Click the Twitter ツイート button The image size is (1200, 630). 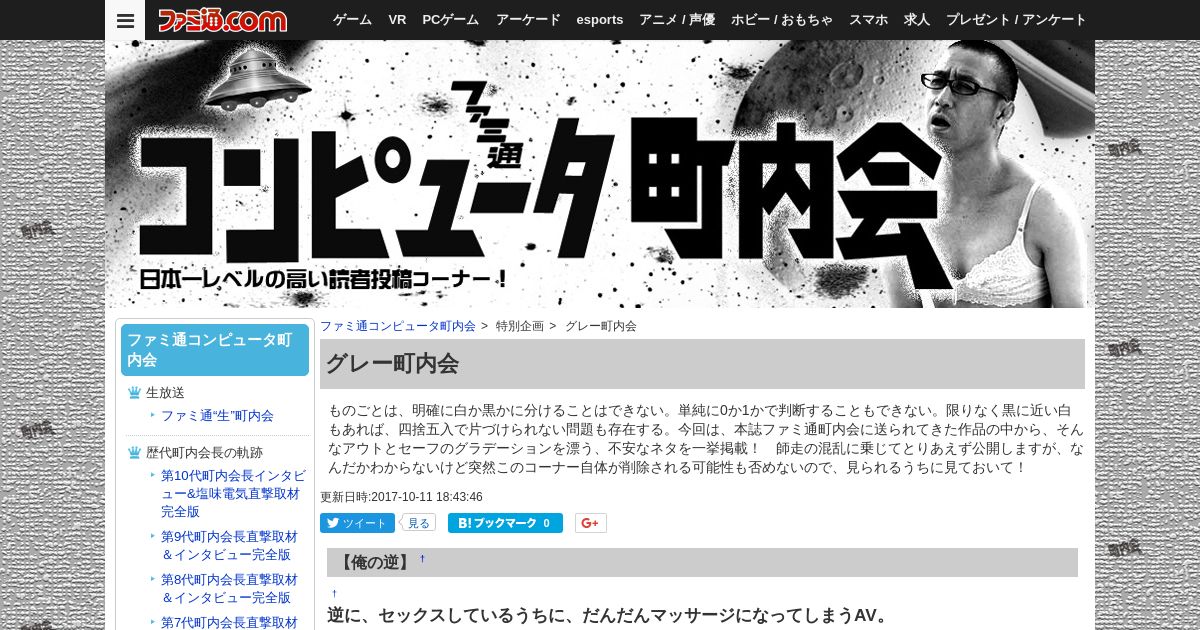[x=357, y=523]
